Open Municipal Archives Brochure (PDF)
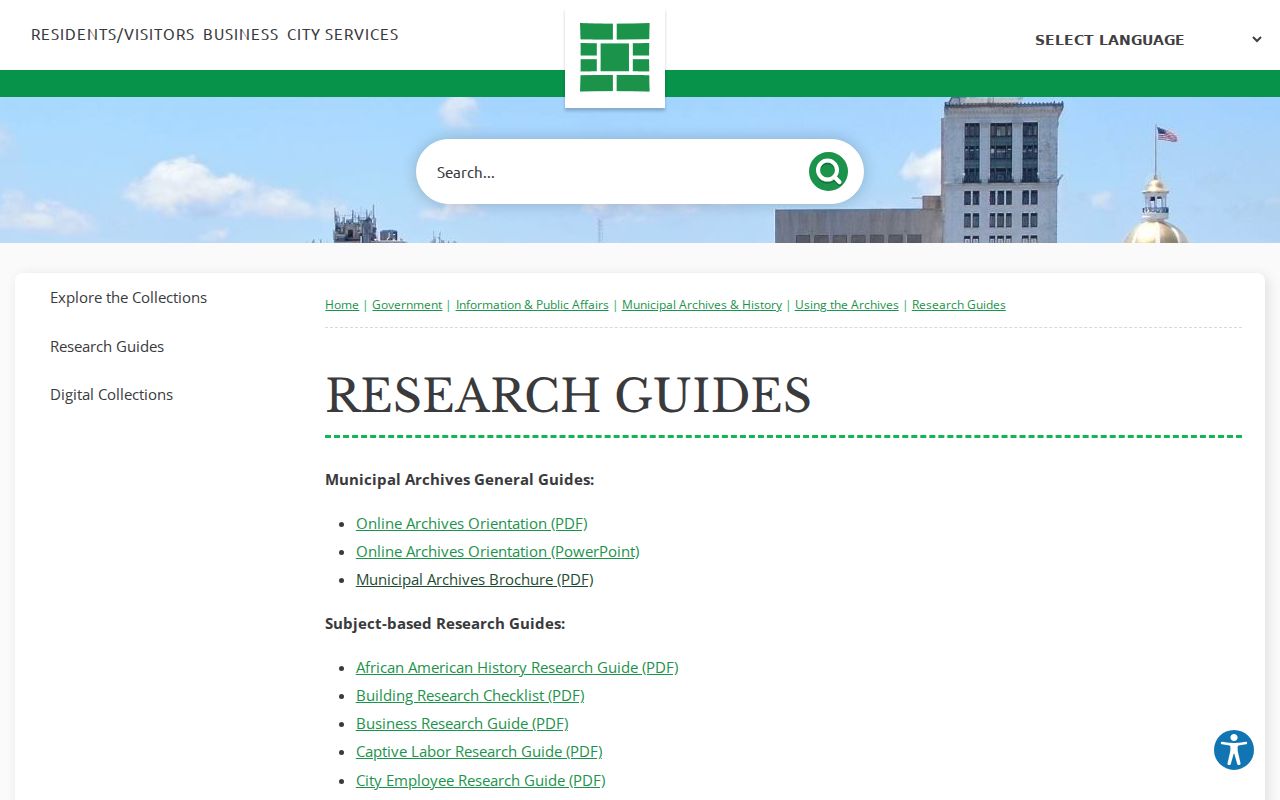The height and width of the screenshot is (800, 1280). [475, 580]
